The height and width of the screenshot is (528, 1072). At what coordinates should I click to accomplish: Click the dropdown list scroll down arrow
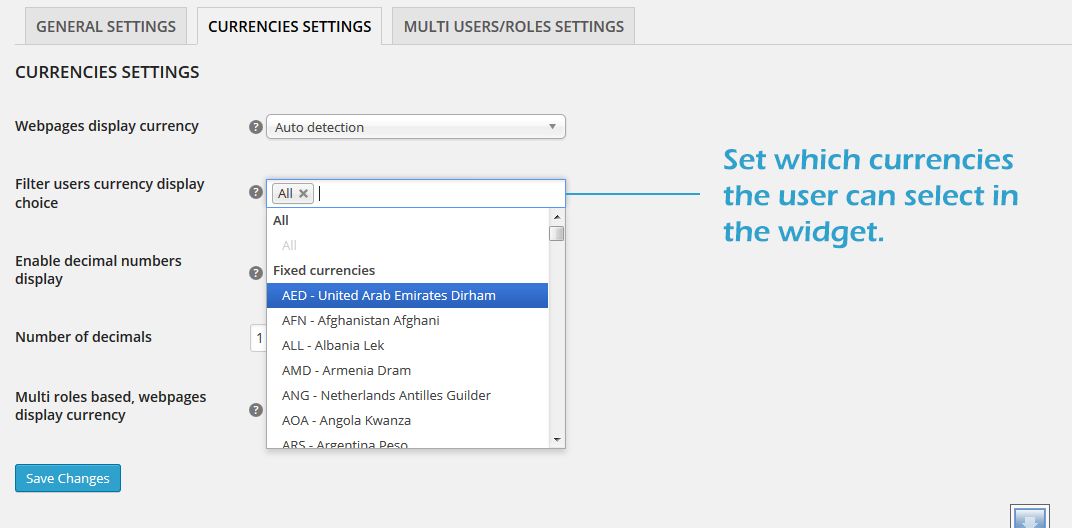[557, 439]
